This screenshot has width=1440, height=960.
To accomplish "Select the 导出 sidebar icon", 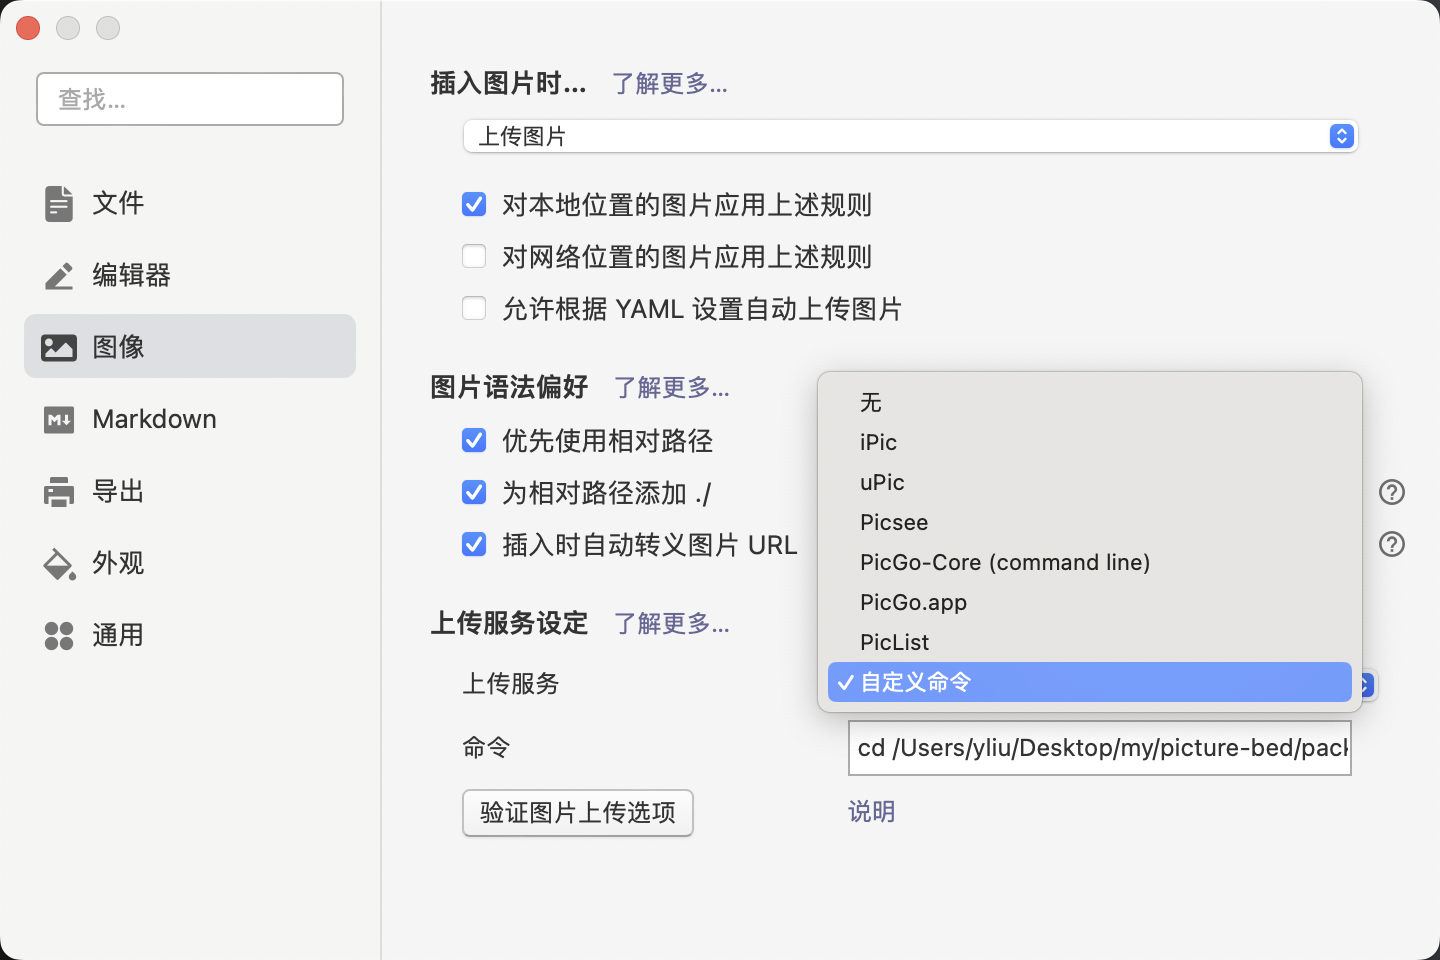I will click(x=117, y=491).
